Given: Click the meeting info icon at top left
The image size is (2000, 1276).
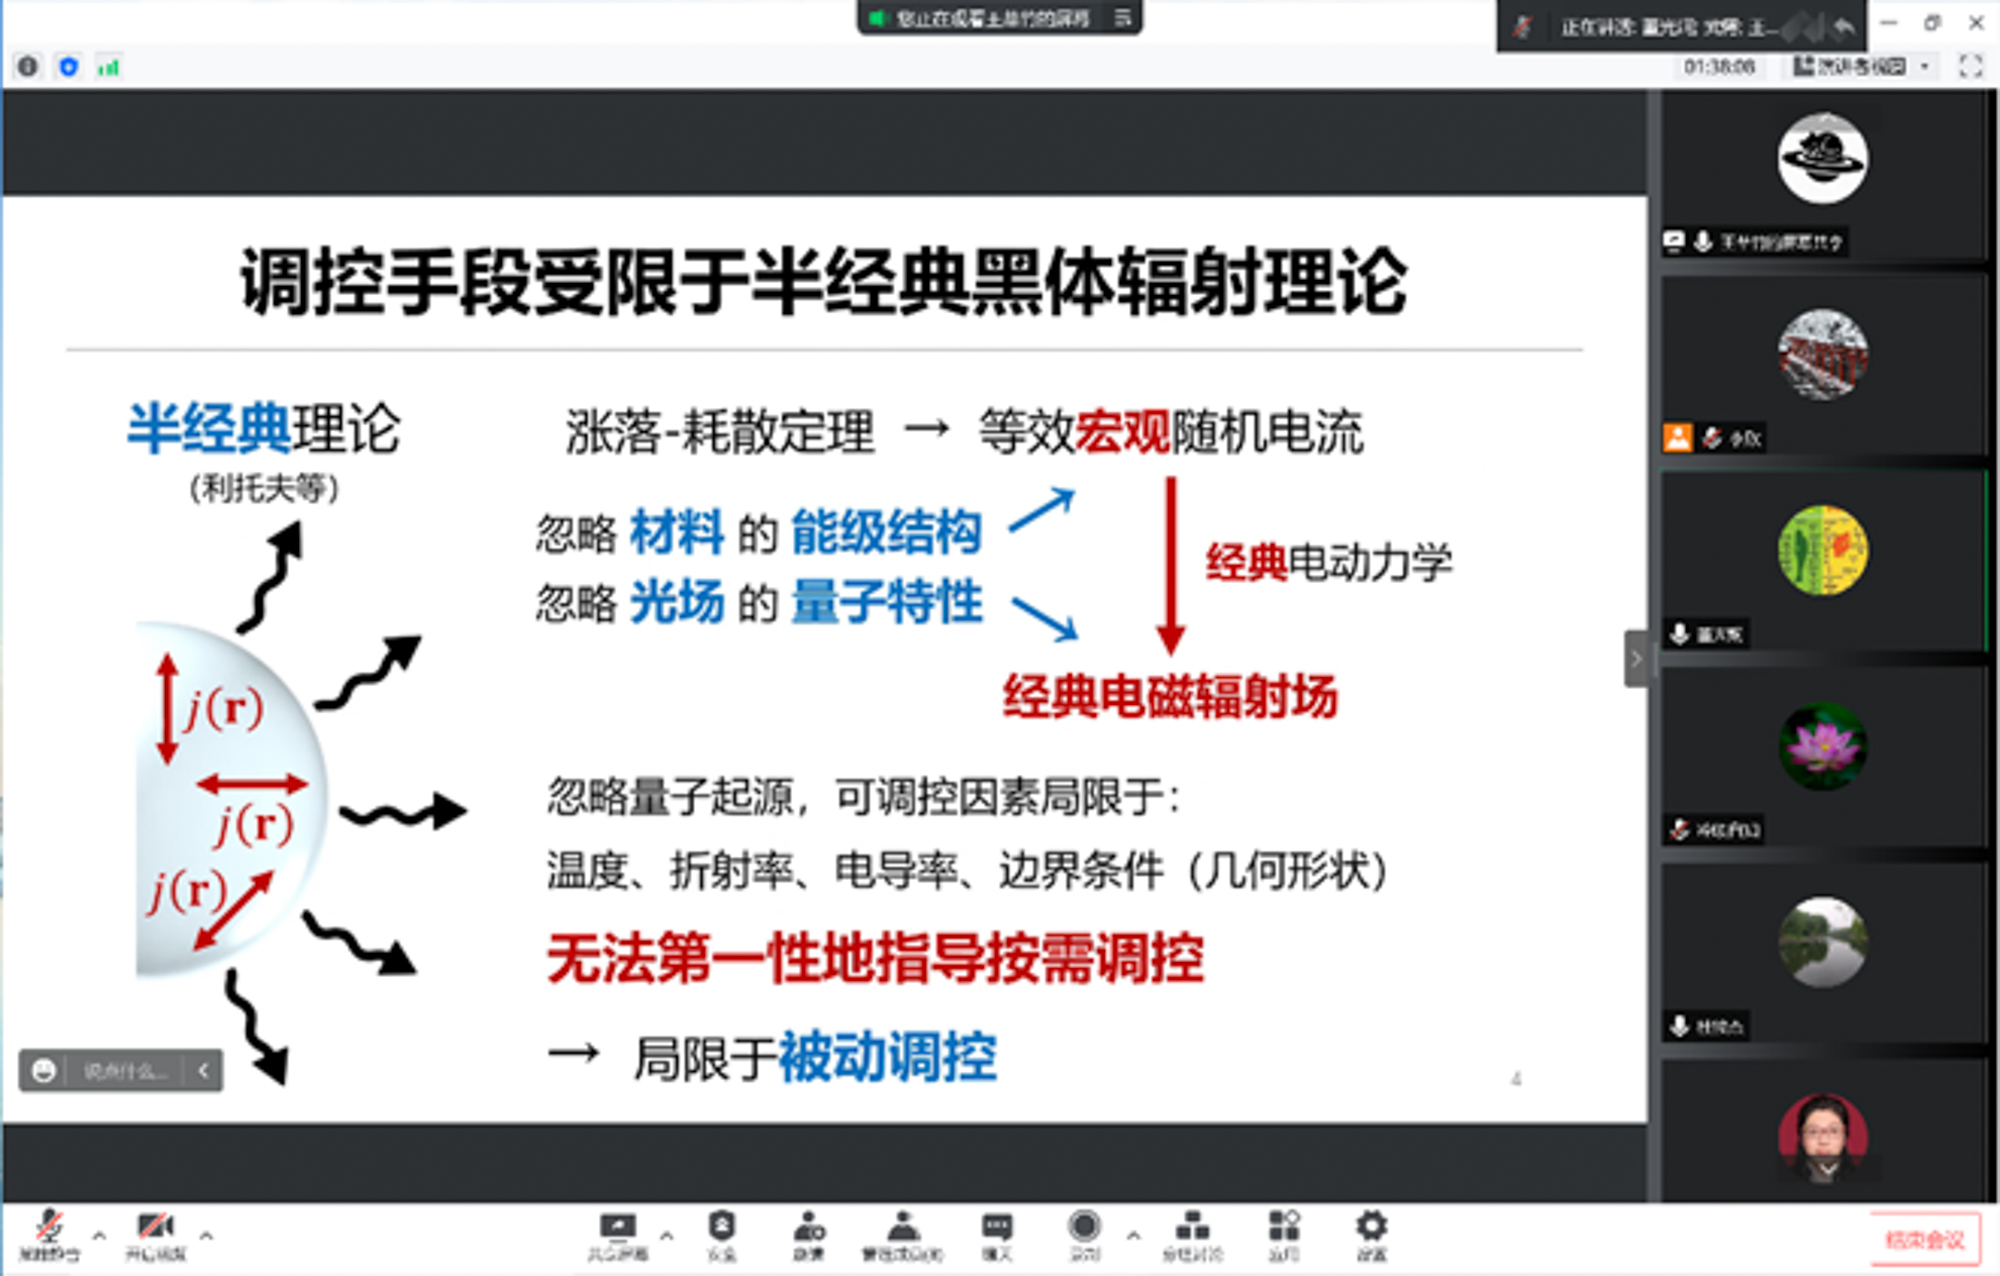Looking at the screenshot, I should coord(28,67).
